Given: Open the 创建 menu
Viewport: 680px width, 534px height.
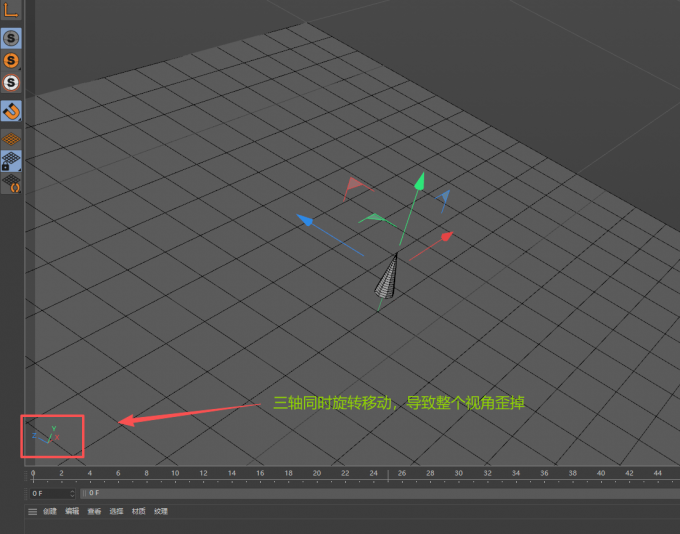Looking at the screenshot, I should (x=50, y=511).
